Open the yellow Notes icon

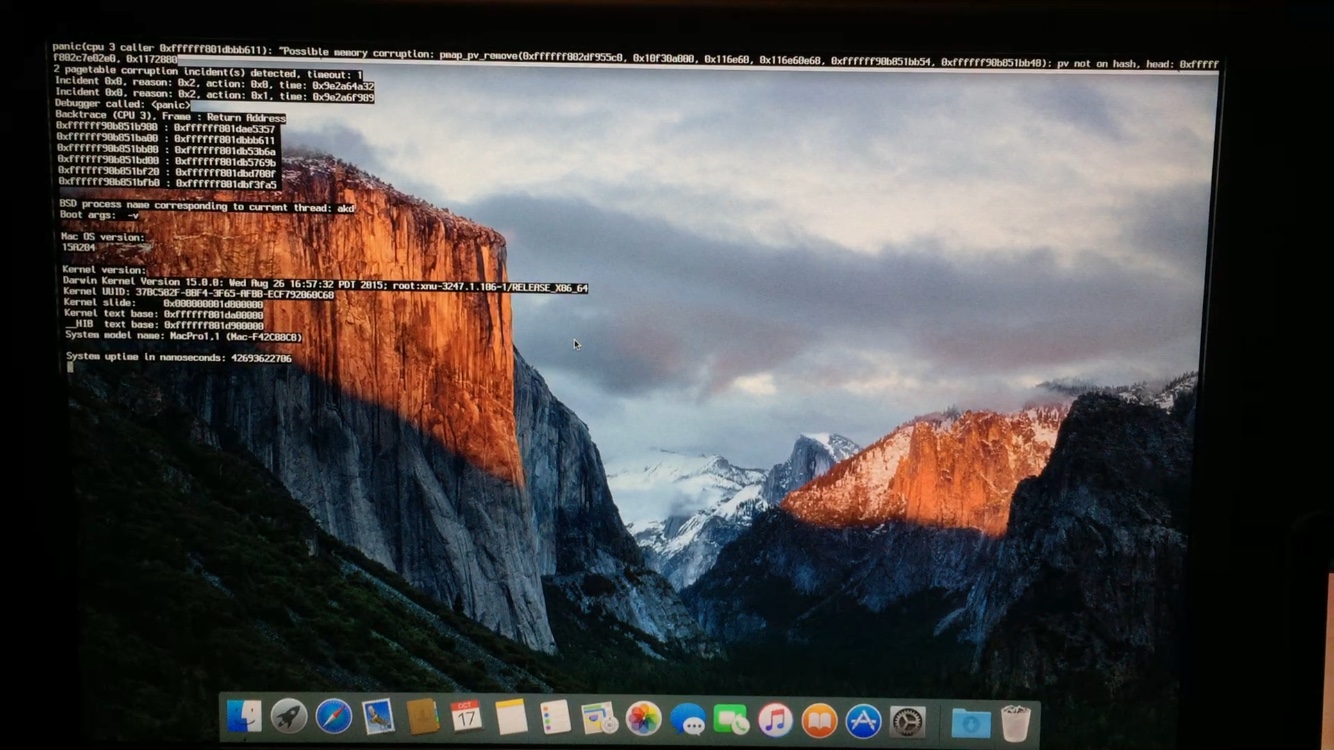pyautogui.click(x=510, y=717)
